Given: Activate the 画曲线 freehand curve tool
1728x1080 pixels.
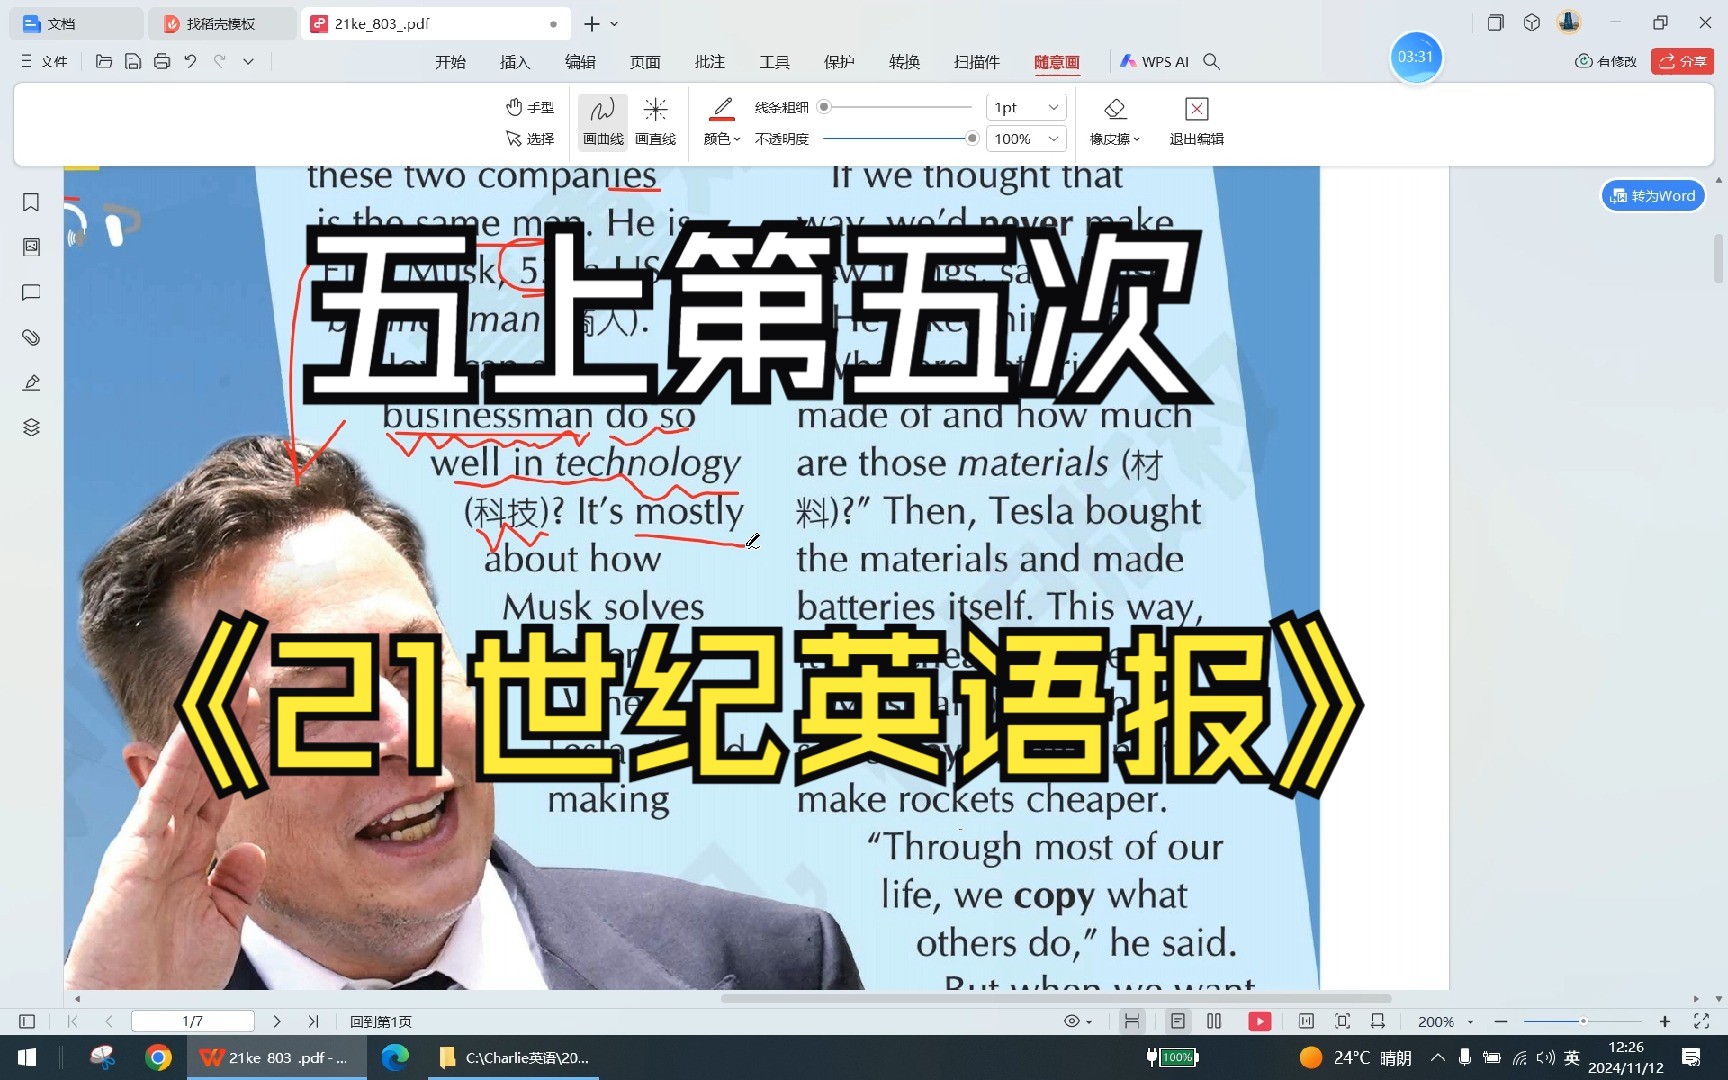Looking at the screenshot, I should pyautogui.click(x=603, y=122).
